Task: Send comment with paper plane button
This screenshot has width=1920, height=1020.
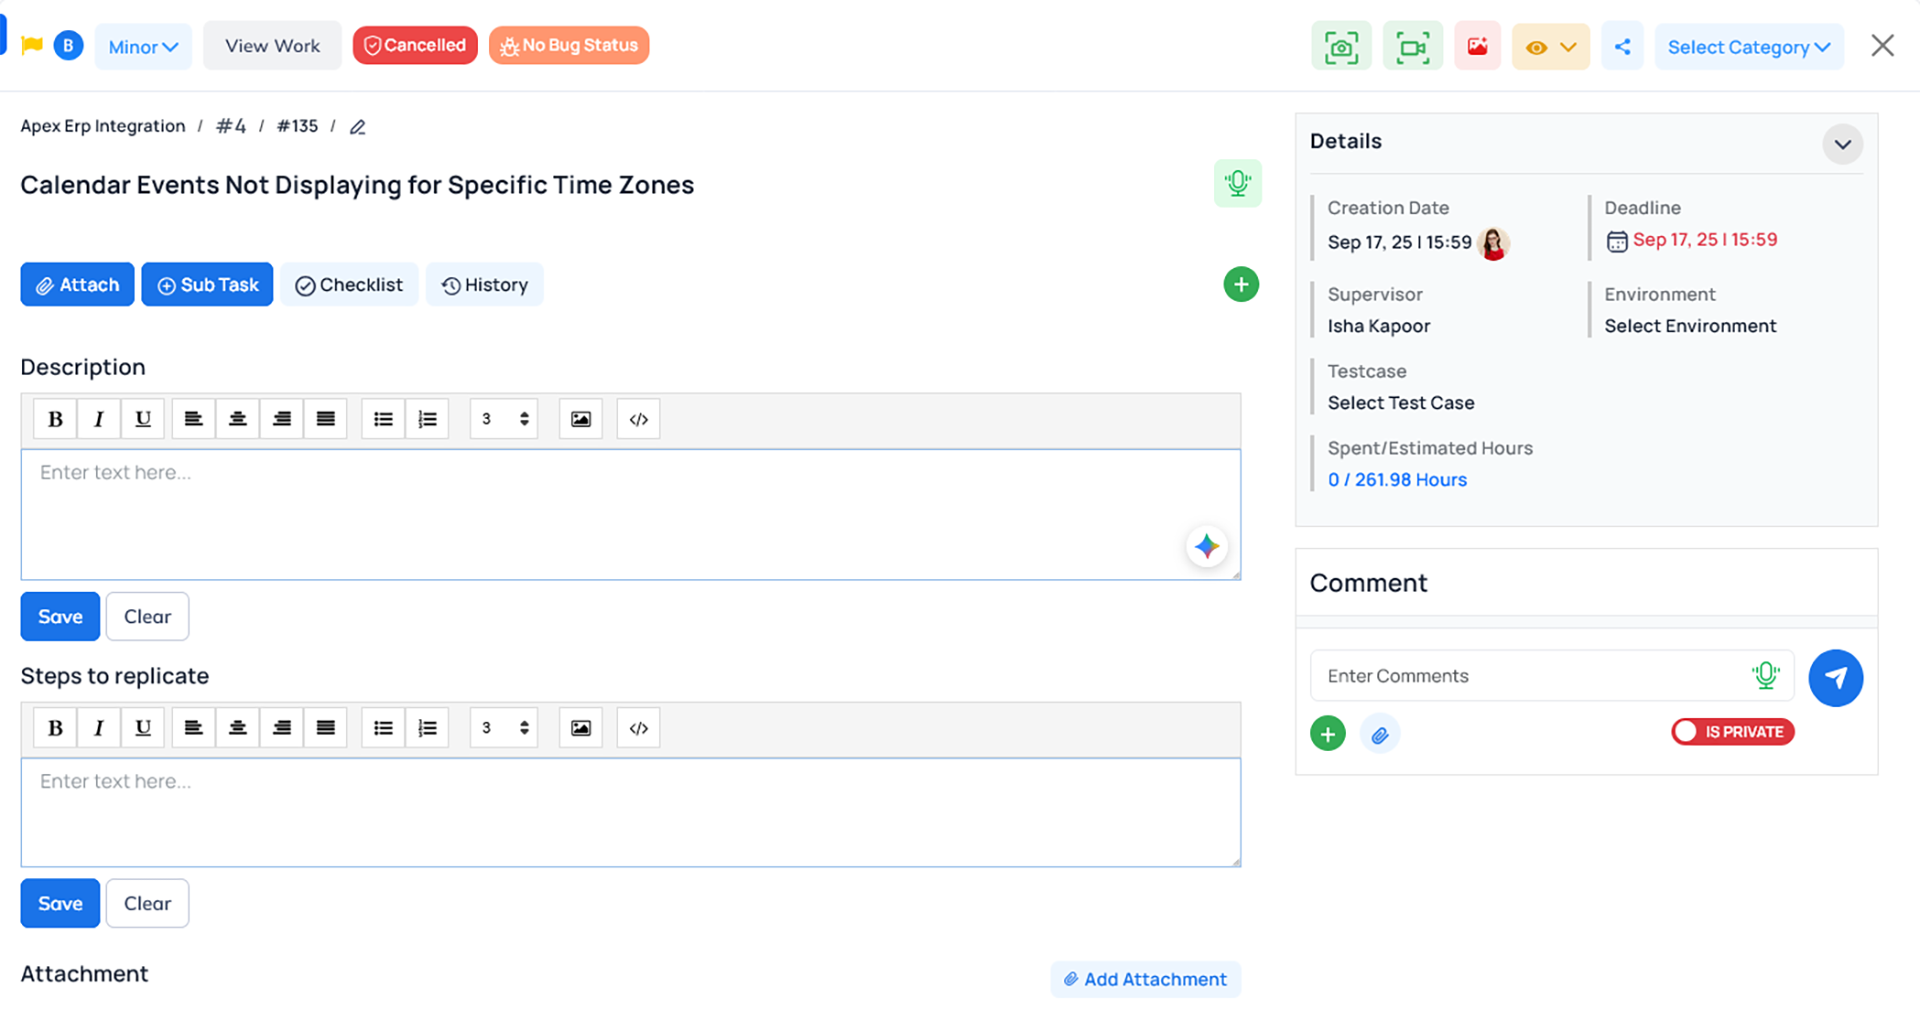Action: pyautogui.click(x=1835, y=678)
